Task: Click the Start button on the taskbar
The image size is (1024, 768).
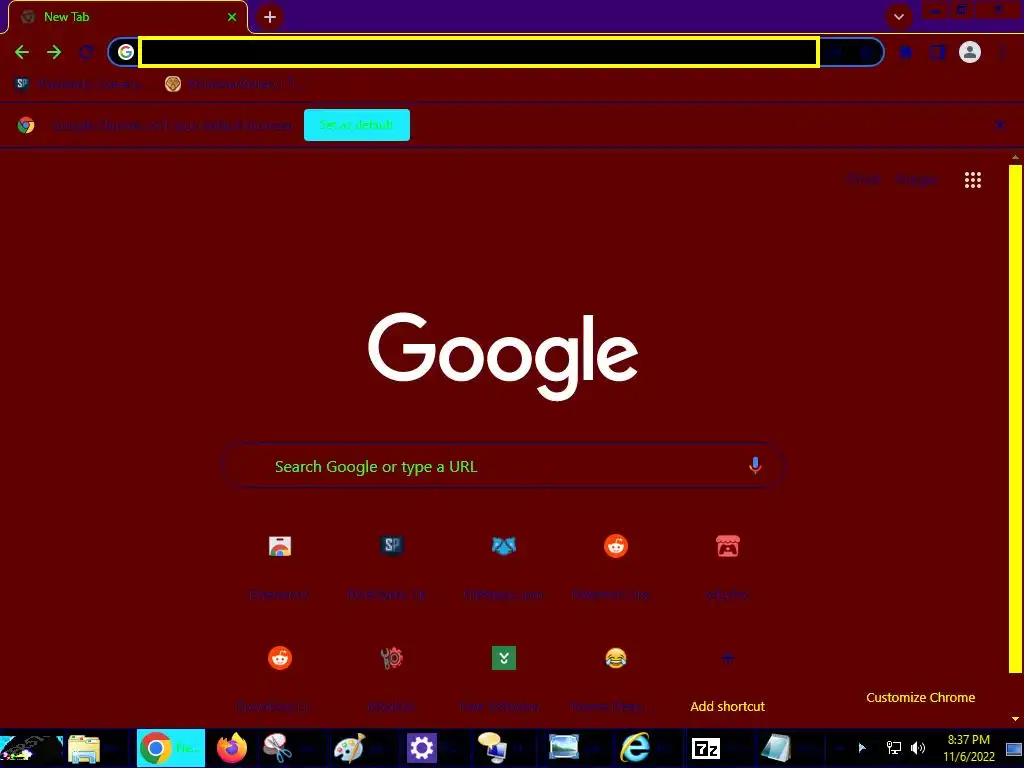Action: 31,748
